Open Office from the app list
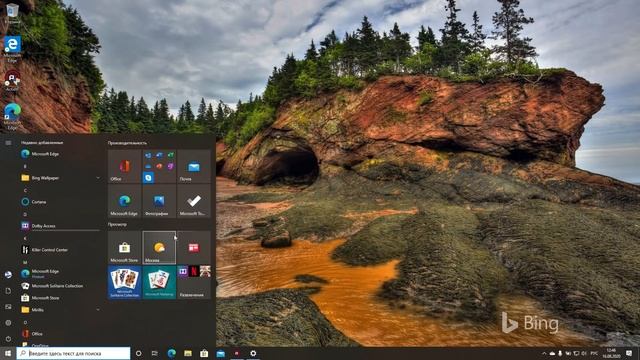The height and width of the screenshot is (360, 640). [x=60, y=334]
